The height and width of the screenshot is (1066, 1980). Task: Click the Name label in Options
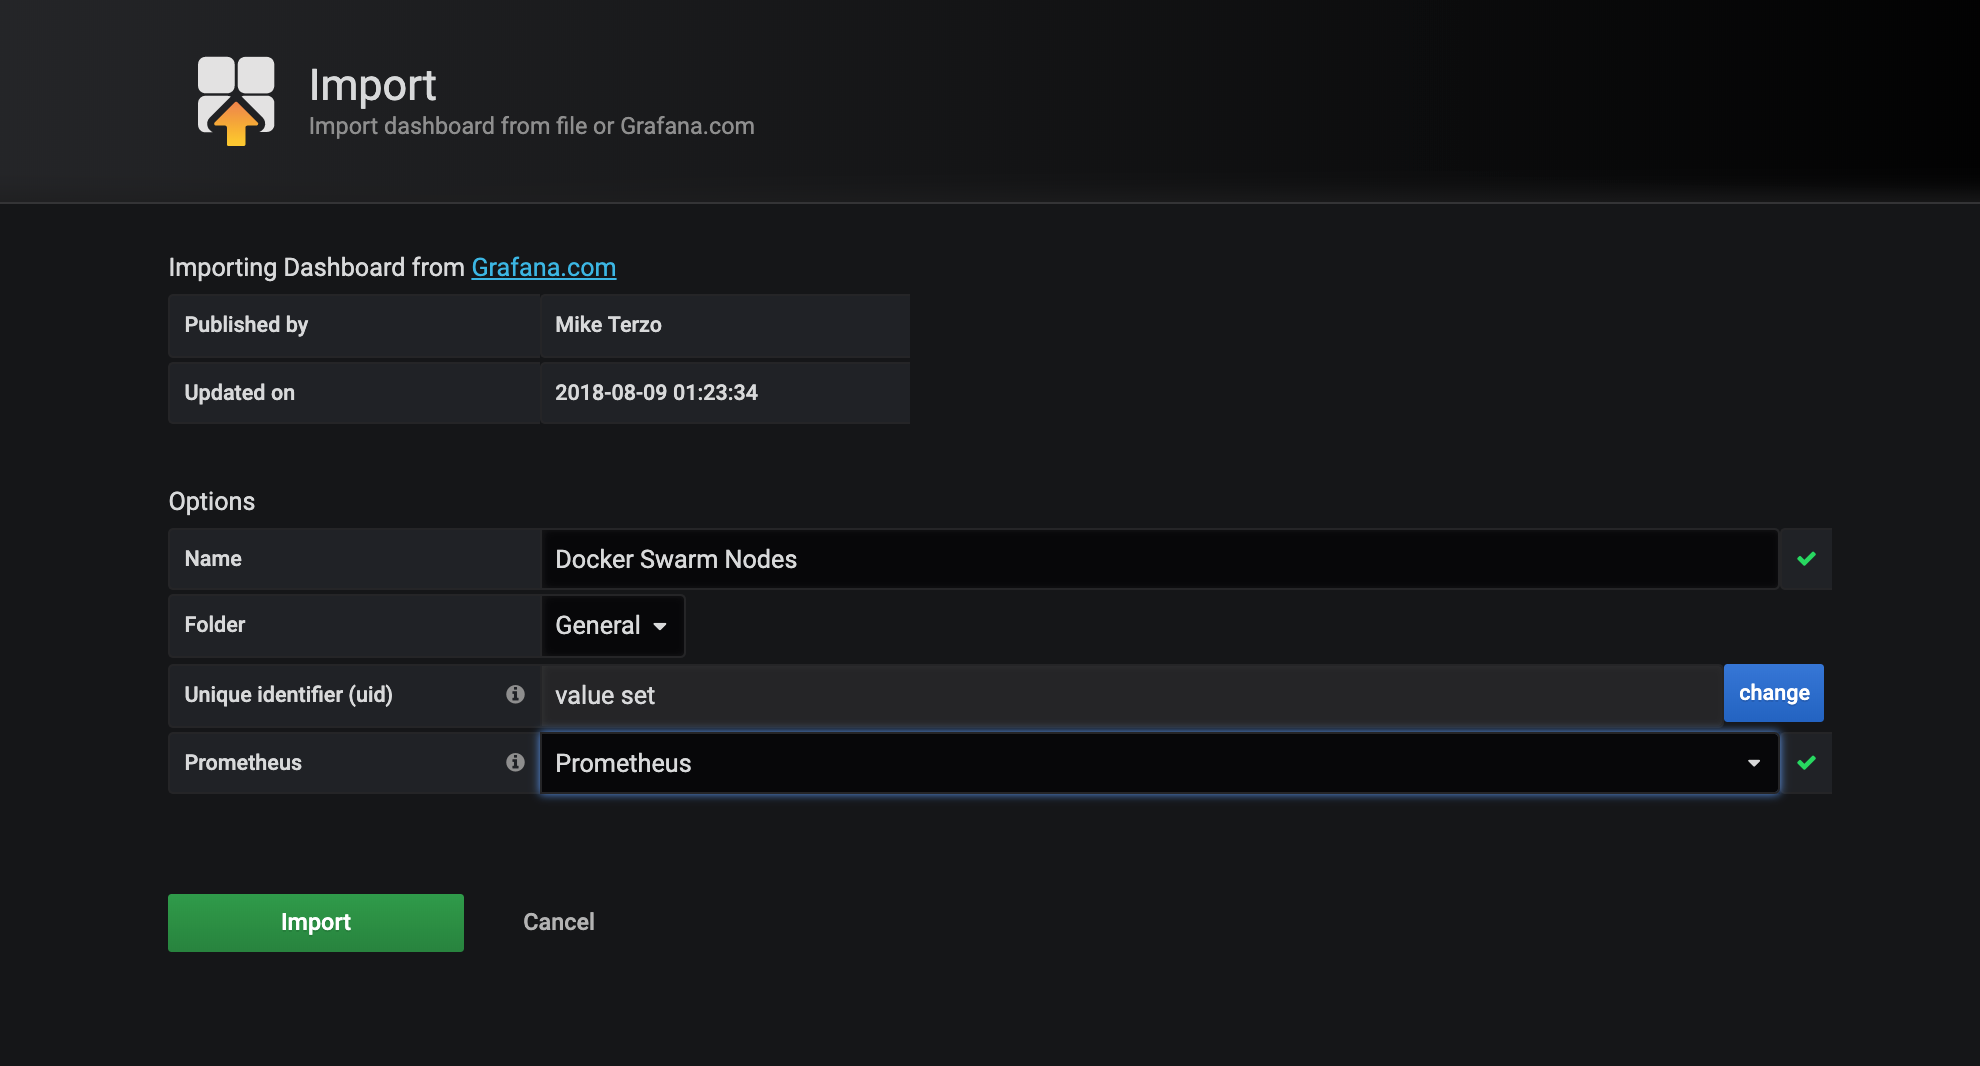213,559
